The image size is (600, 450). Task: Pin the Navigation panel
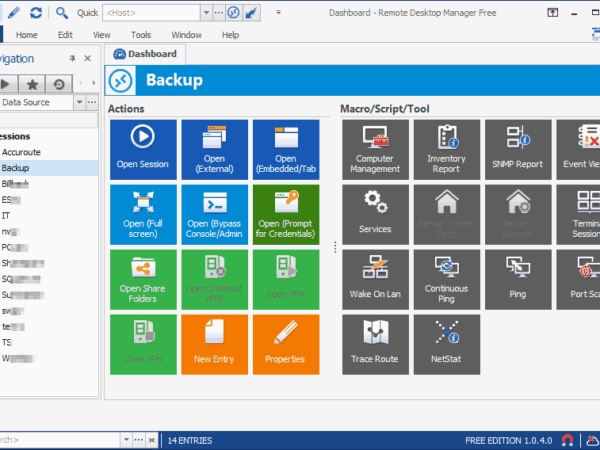(x=72, y=58)
